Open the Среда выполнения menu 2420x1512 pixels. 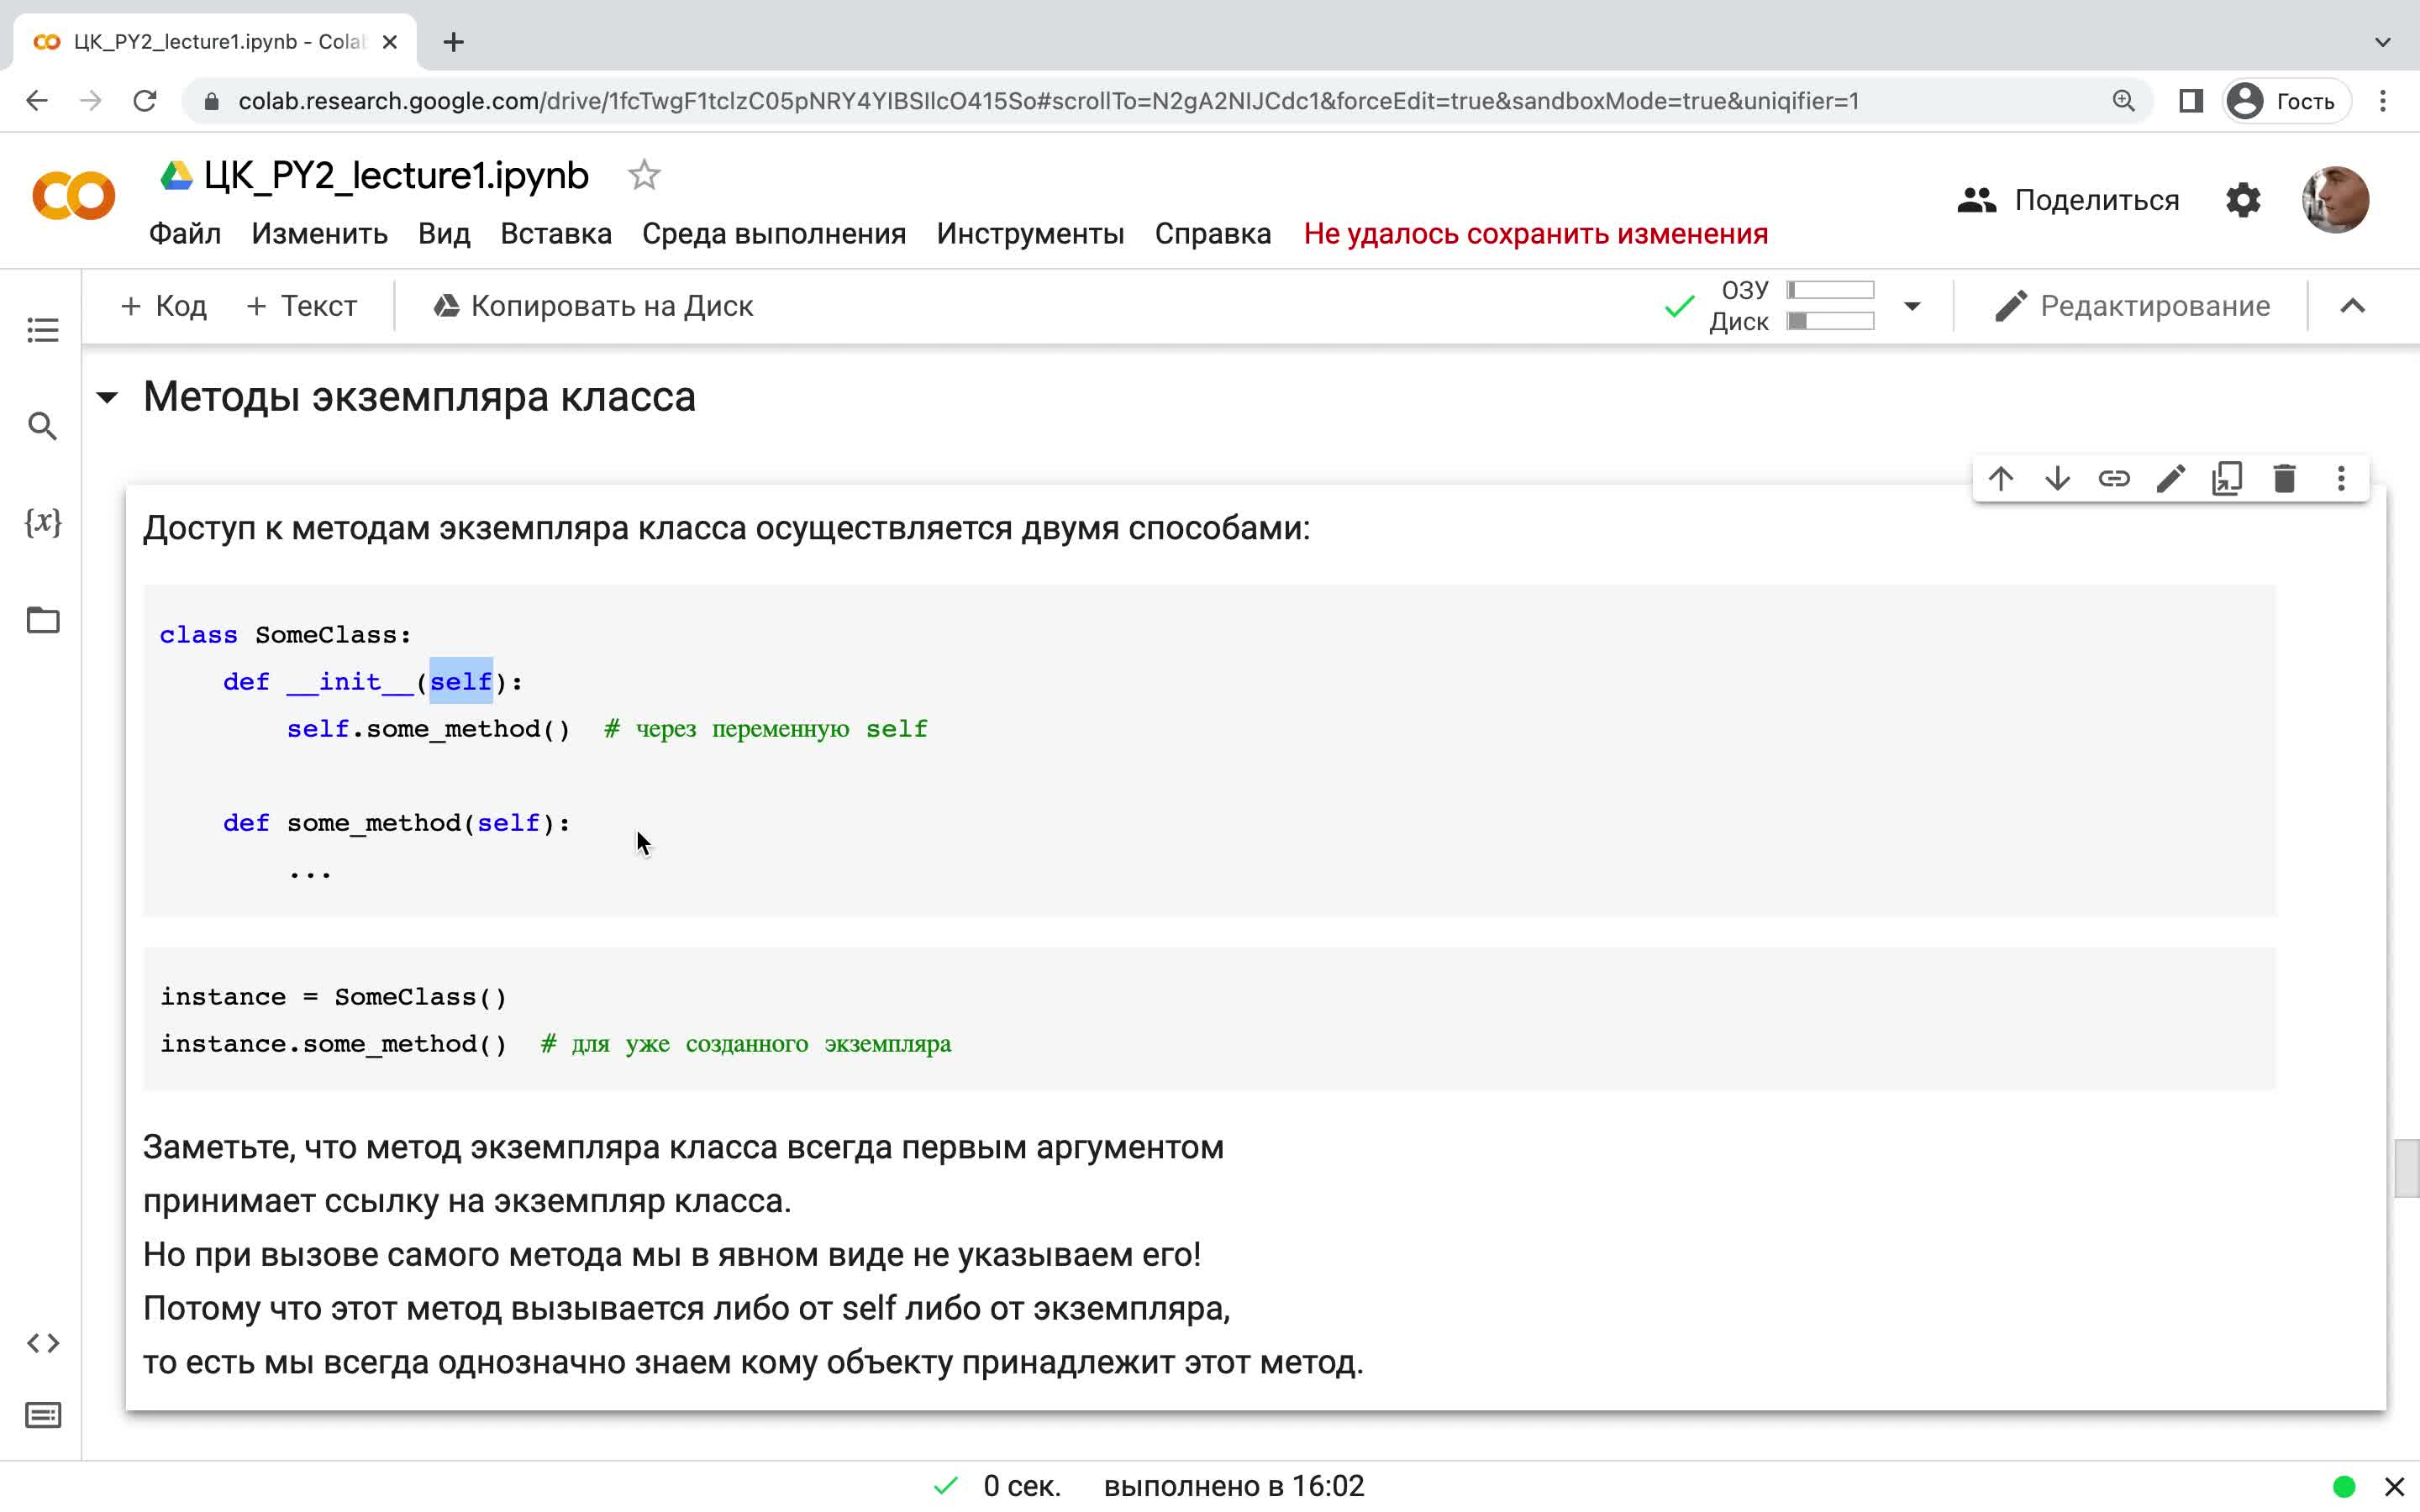click(x=774, y=234)
